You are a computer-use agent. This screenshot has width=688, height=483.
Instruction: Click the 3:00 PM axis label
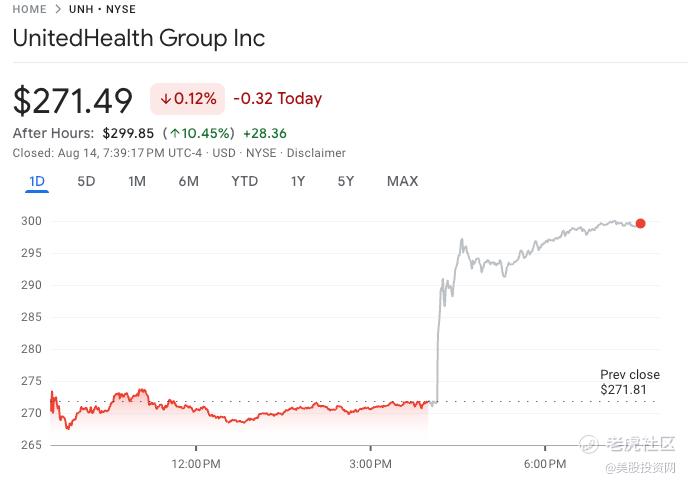tap(370, 464)
